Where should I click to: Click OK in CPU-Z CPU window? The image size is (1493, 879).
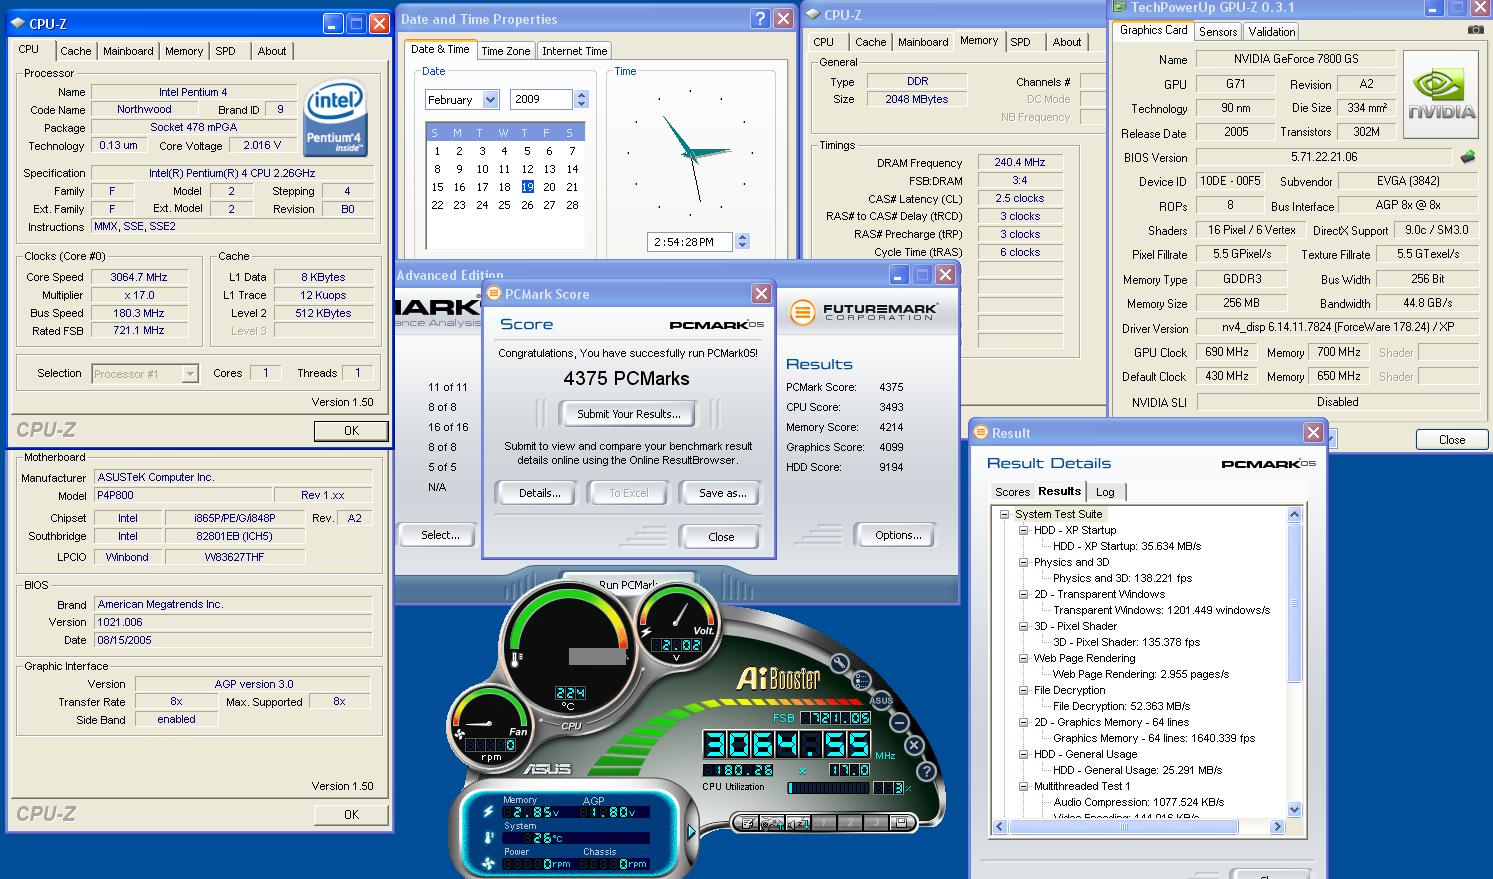[x=351, y=431]
